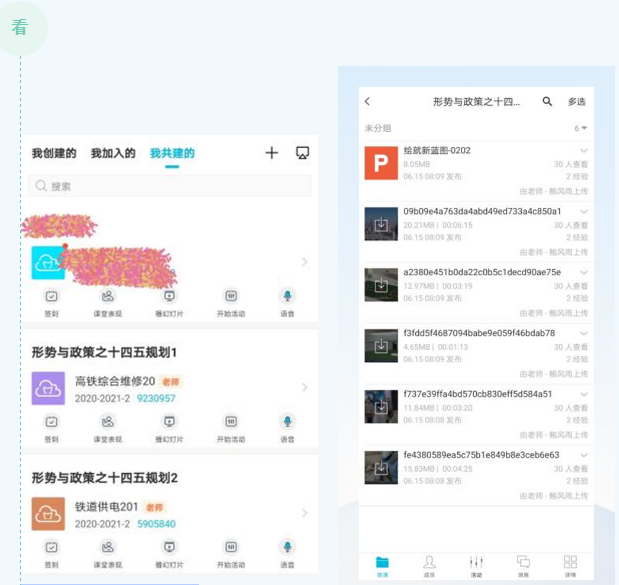Screen dimensions: 619x585
Task: Open 课堂表现 icon under 高铁综合维修20
Action: pyautogui.click(x=108, y=422)
